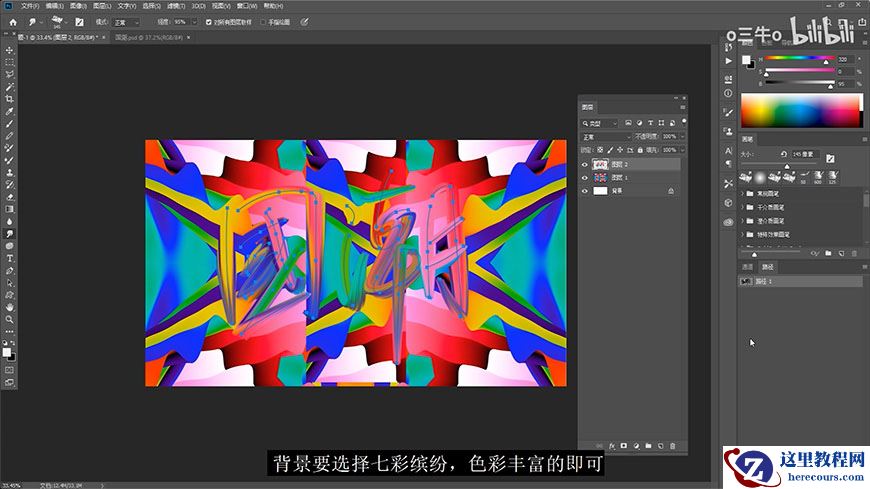
Task: Click the Home icon in options bar
Action: click(x=13, y=22)
